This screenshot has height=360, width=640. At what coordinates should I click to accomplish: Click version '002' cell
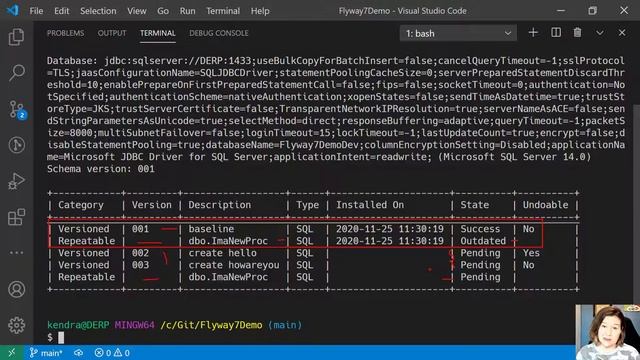pos(140,253)
